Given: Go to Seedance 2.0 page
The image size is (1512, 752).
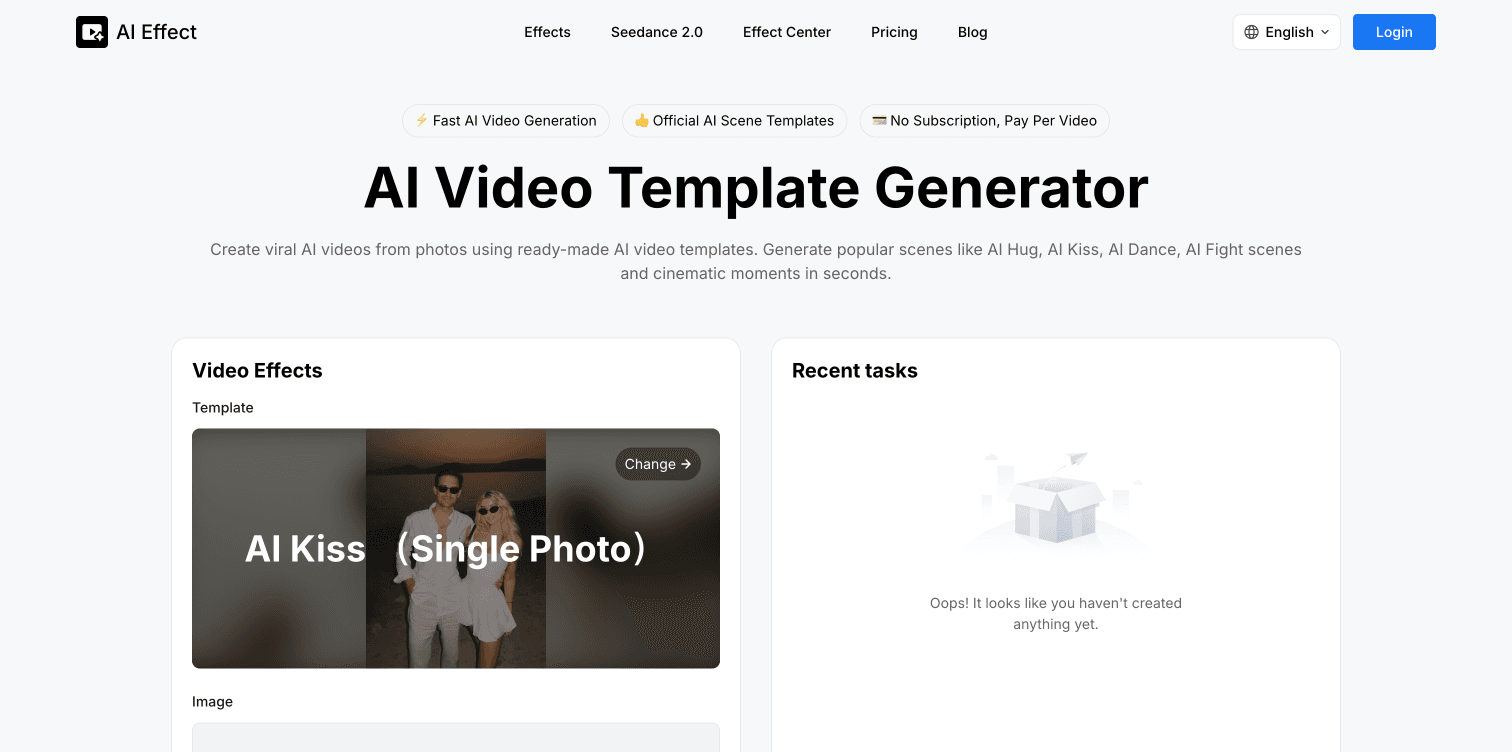Looking at the screenshot, I should (x=657, y=32).
